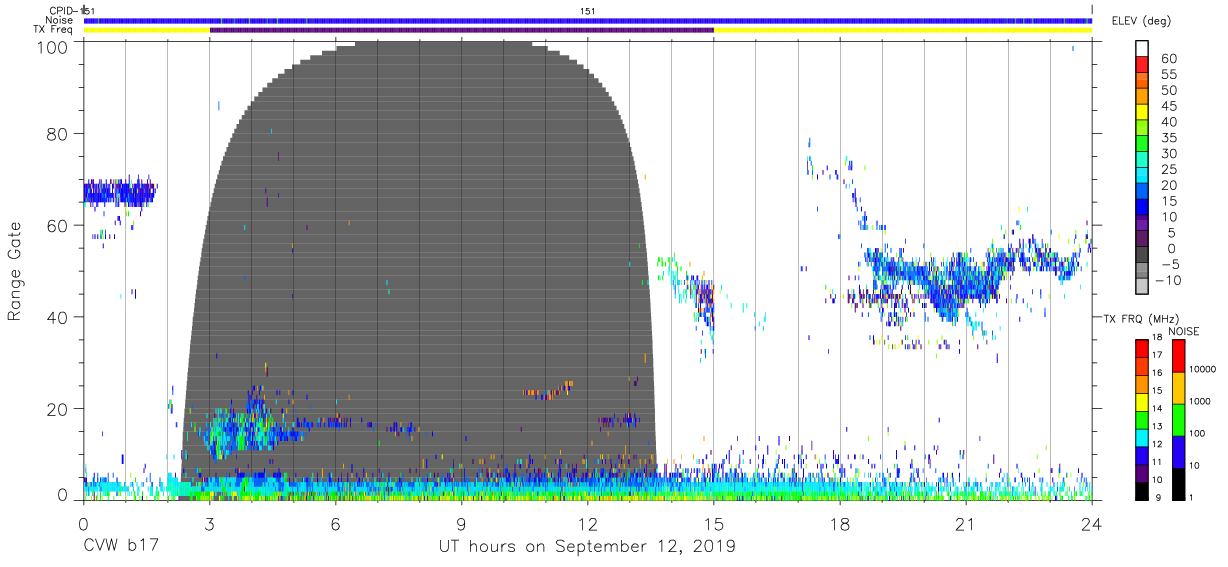Click the hour 3 label on the time axis
The height and width of the screenshot is (567, 1228).
(x=210, y=524)
